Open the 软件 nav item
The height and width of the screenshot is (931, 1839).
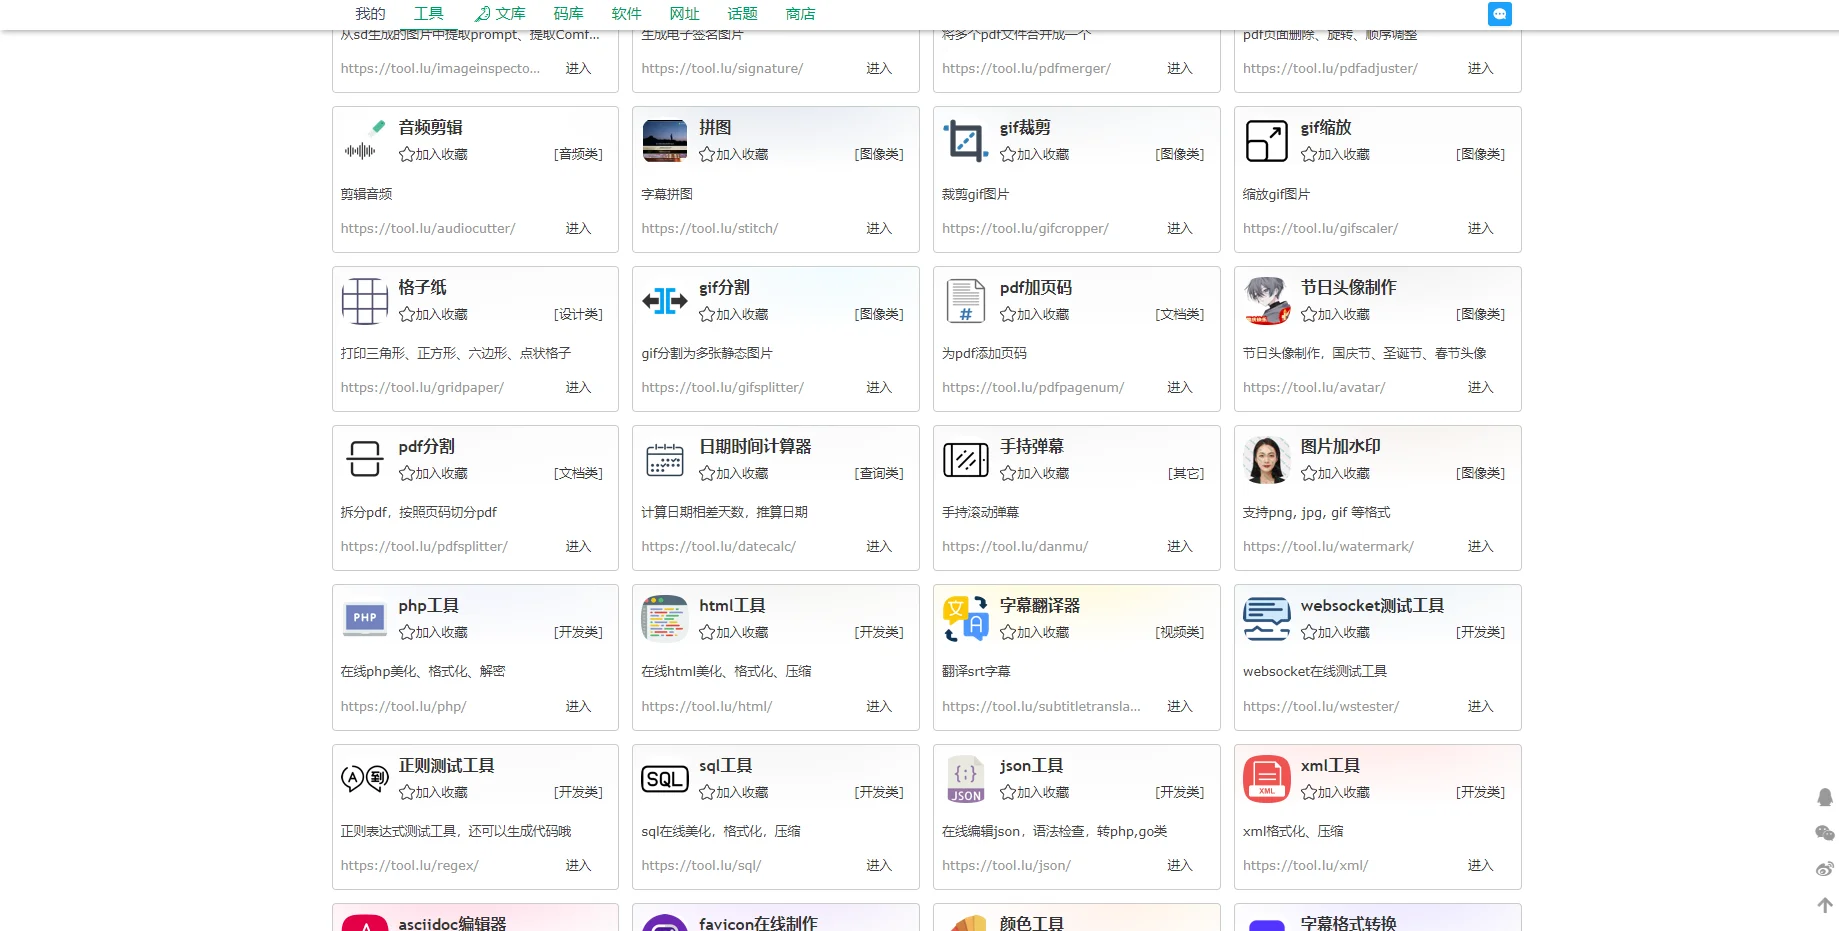(626, 14)
